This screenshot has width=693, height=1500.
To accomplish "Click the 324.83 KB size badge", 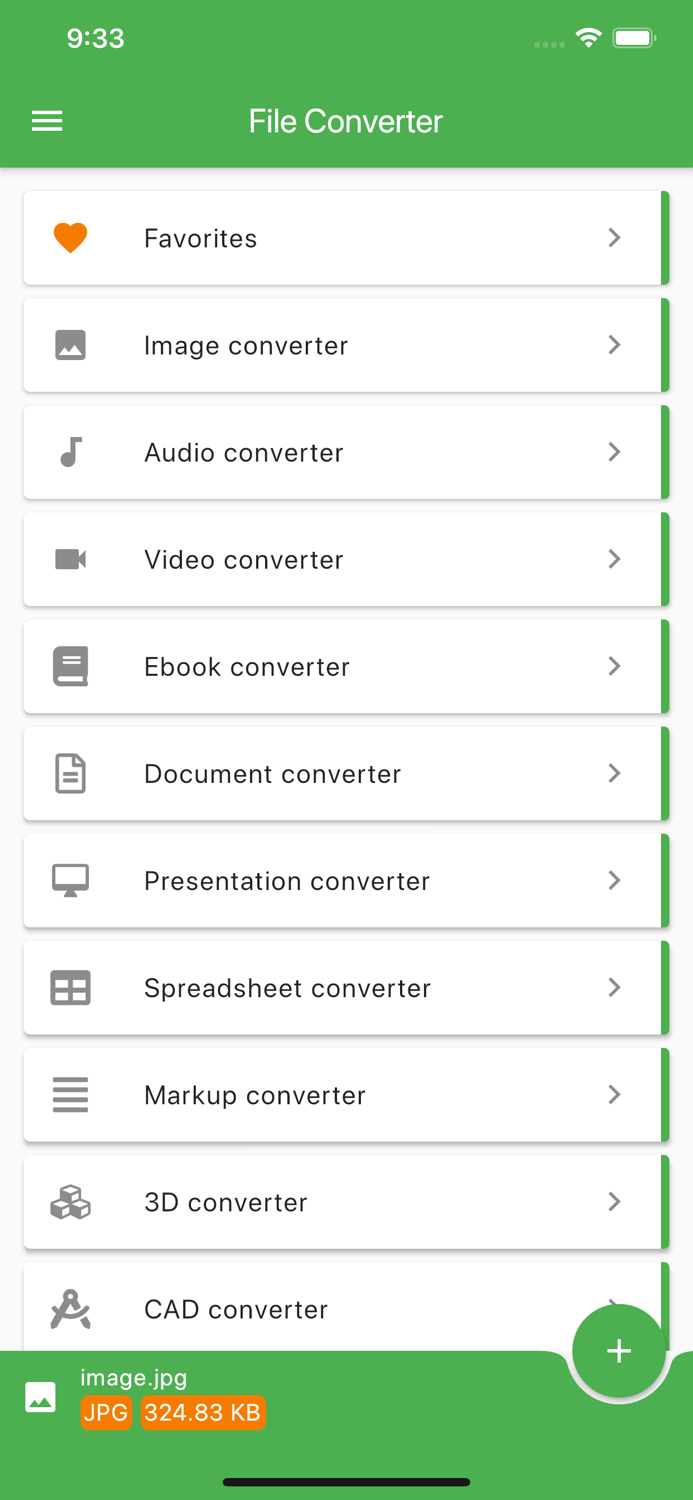I will point(203,1412).
